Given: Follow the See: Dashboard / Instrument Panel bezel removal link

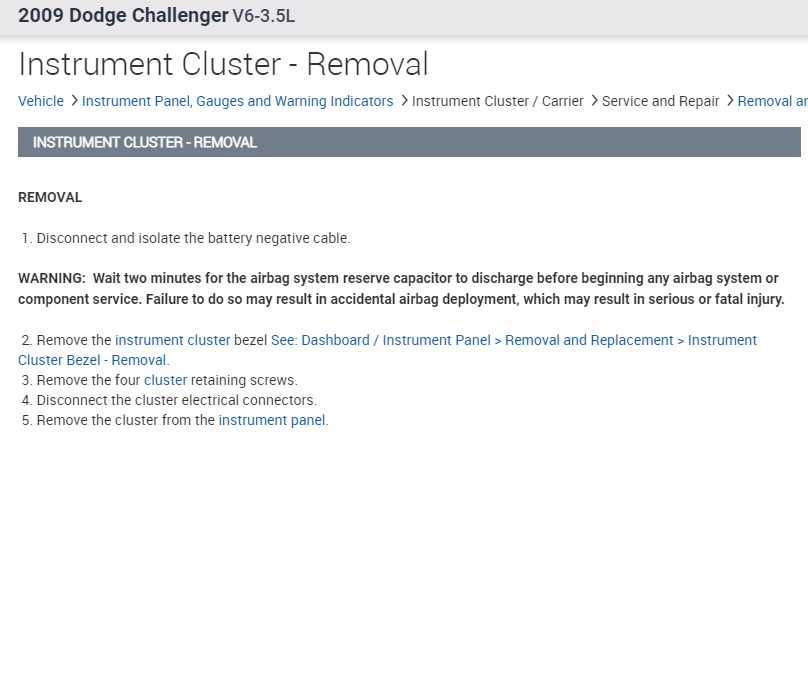Looking at the screenshot, I should [388, 350].
